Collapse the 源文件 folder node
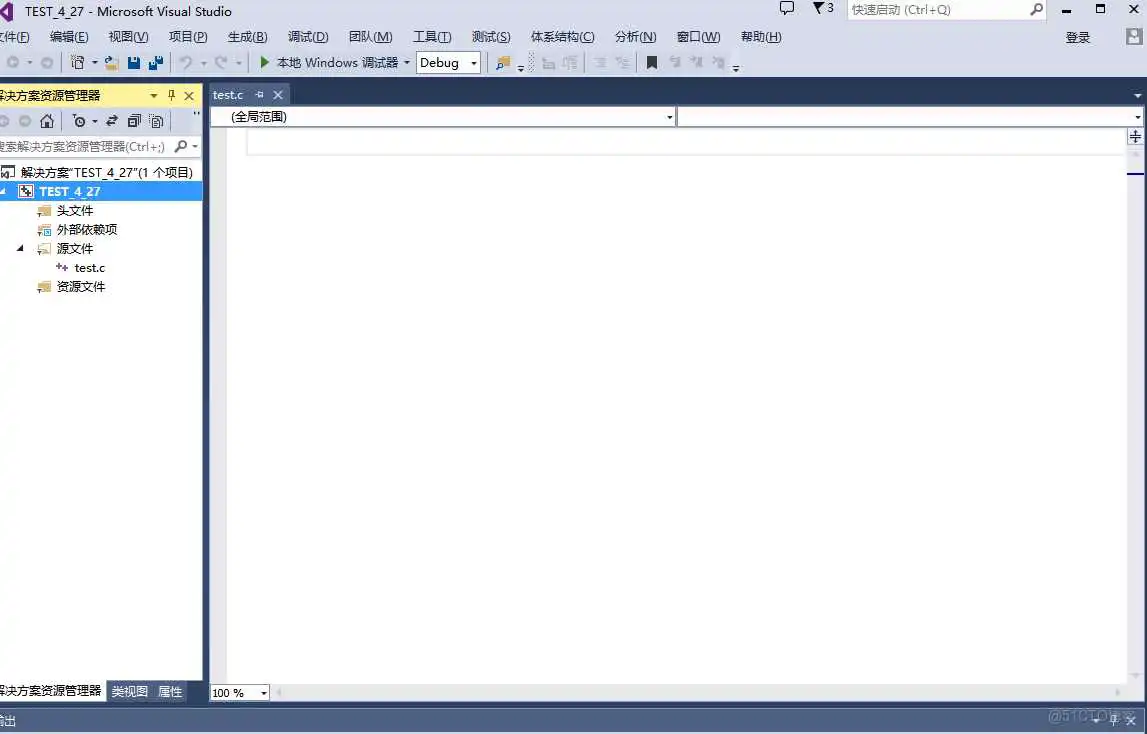 tap(20, 249)
